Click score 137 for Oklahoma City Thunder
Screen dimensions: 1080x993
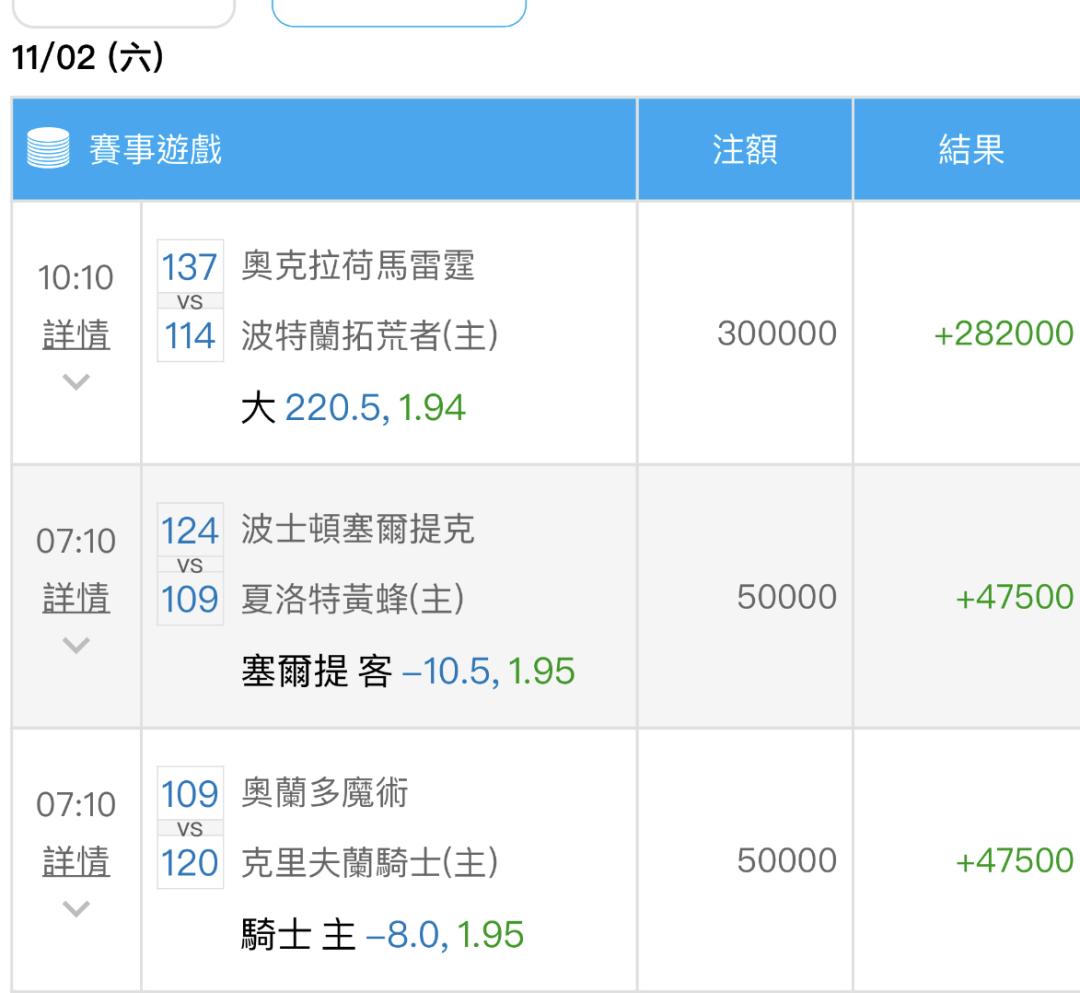coord(190,266)
